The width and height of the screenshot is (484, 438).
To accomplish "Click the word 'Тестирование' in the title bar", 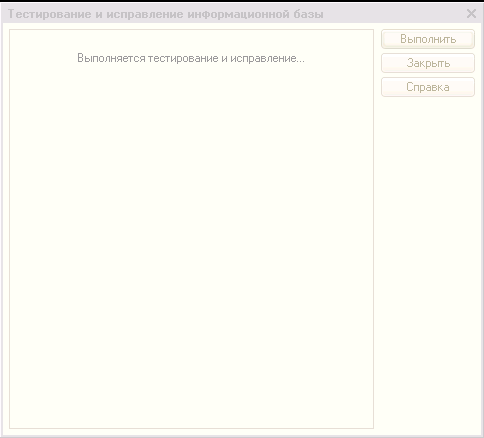I will point(49,14).
